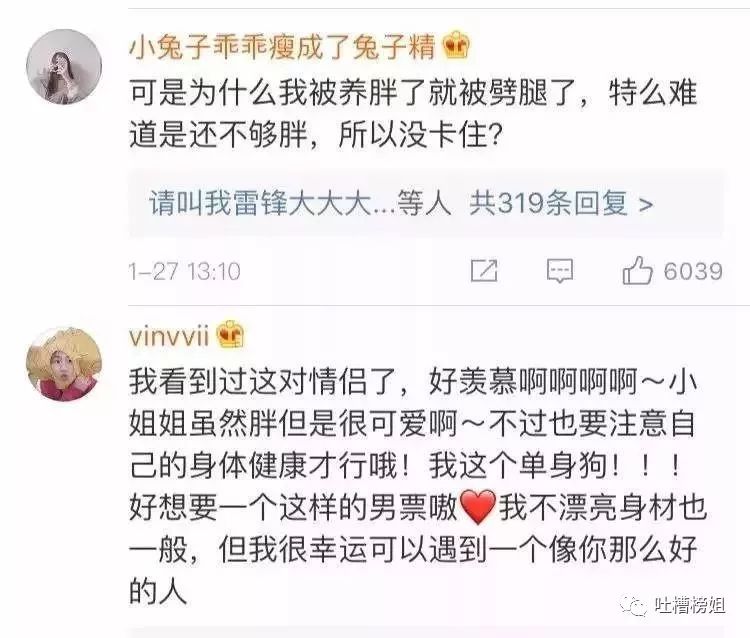Click vinvvii's comment text about 这对情侣
The height and width of the screenshot is (638, 750).
coord(418,486)
